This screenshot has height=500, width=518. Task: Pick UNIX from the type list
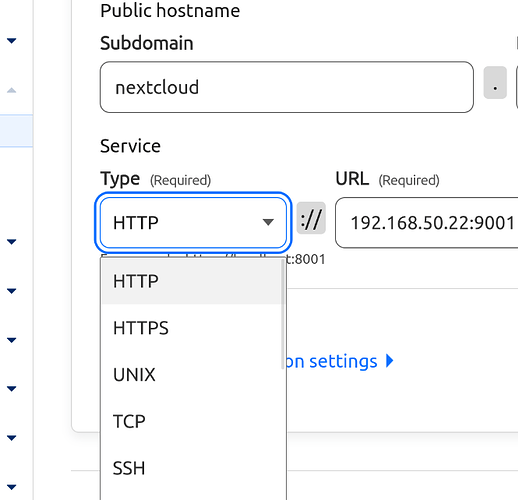pyautogui.click(x=192, y=374)
